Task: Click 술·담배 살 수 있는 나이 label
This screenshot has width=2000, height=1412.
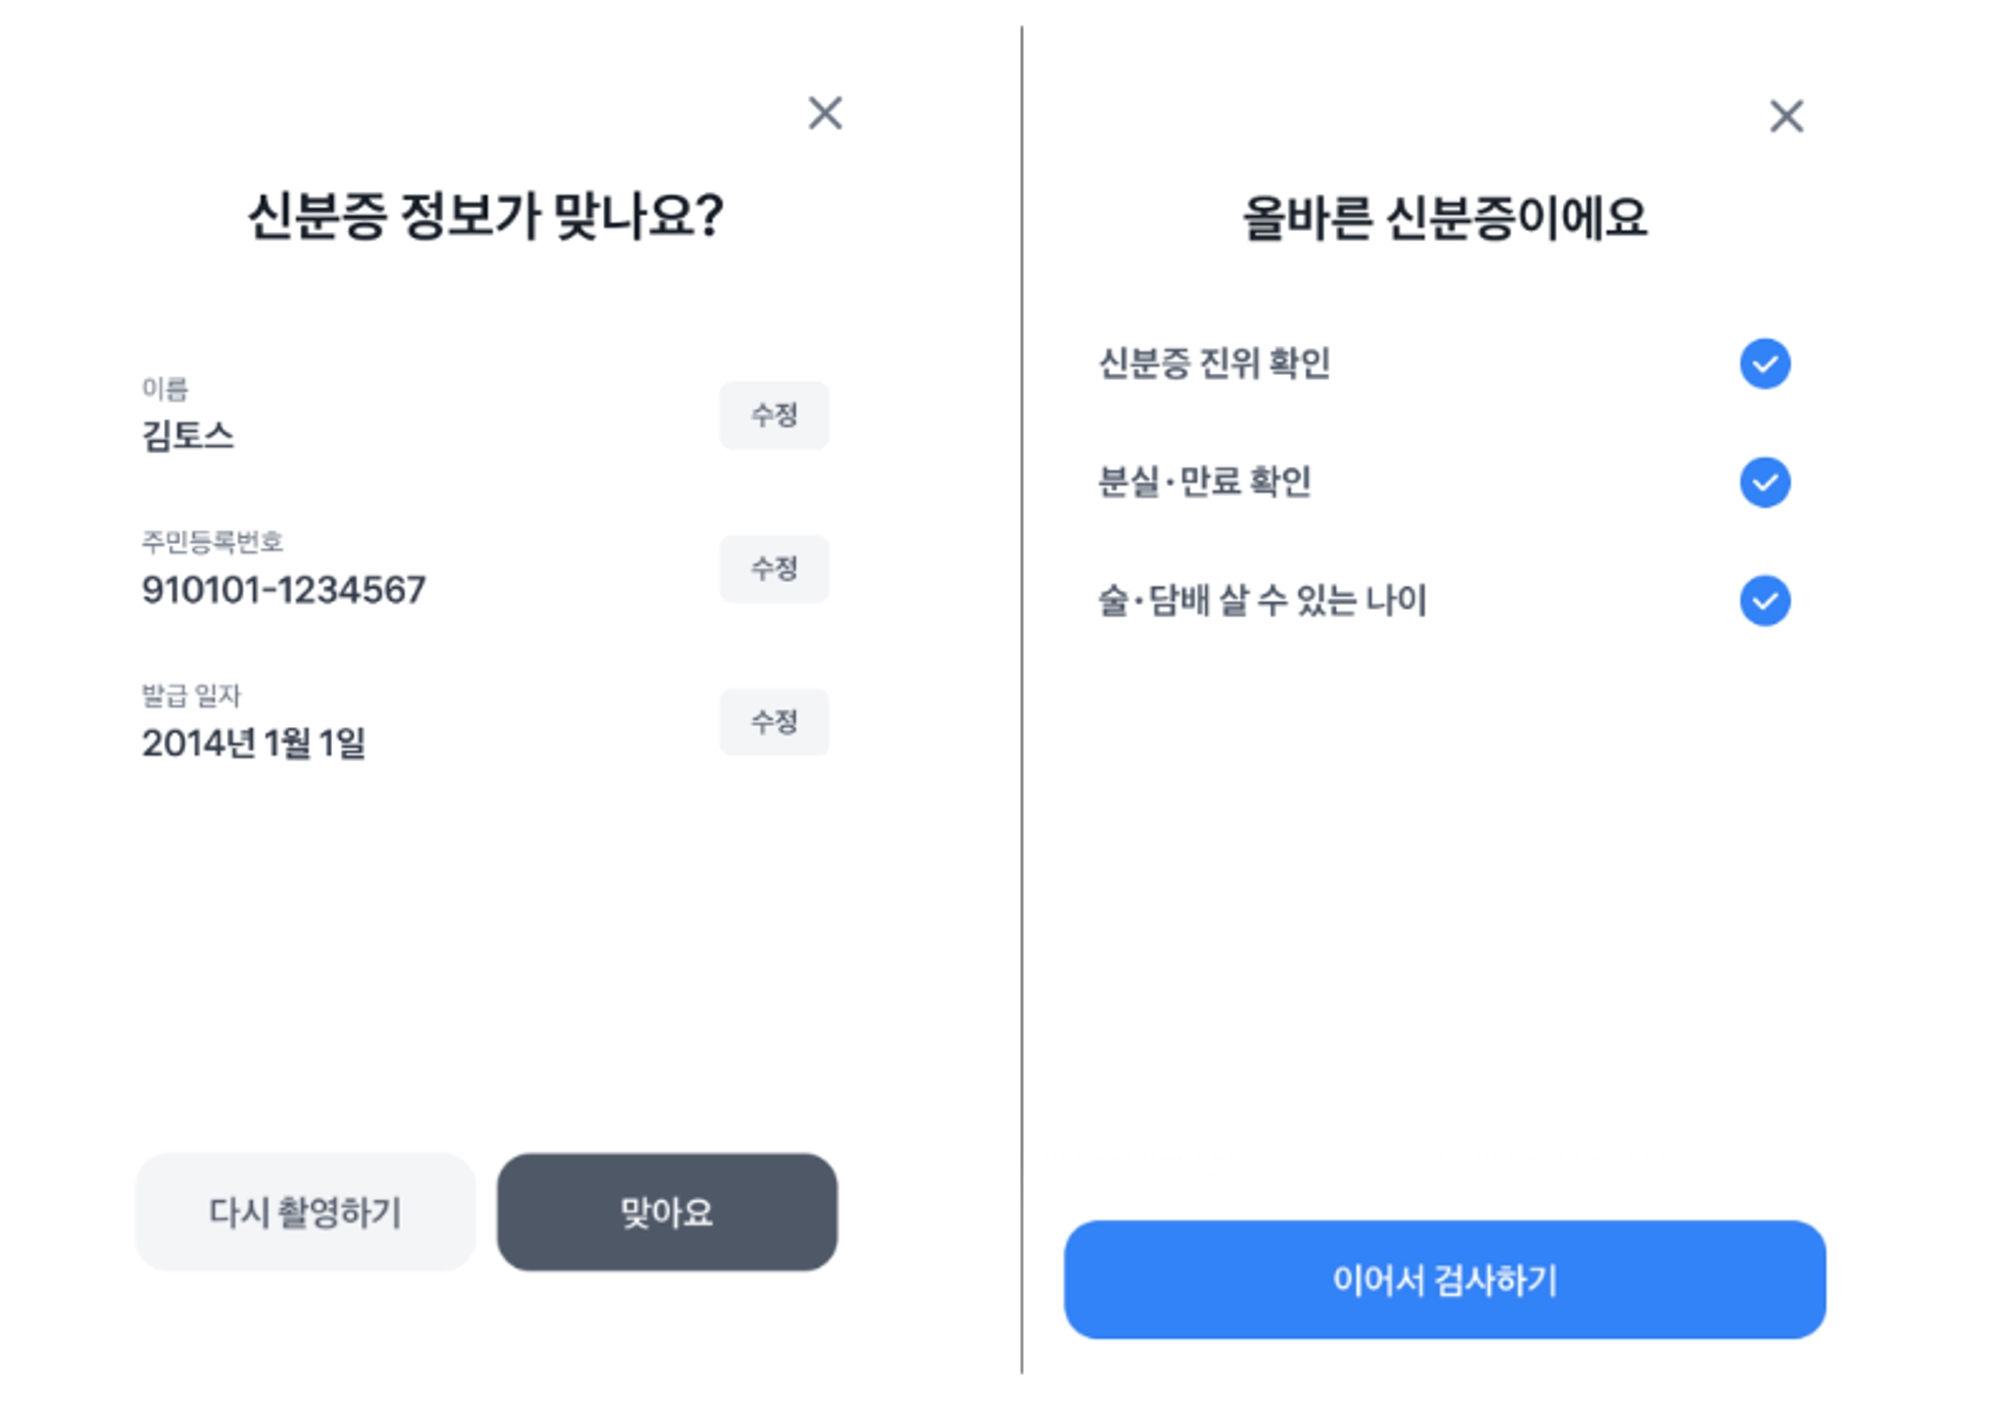Action: pyautogui.click(x=1262, y=601)
